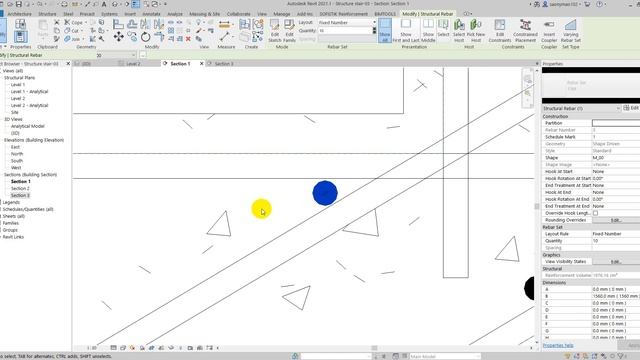
Task: Click the Text tool icon in quick access toolbar
Action: (x=104, y=4)
